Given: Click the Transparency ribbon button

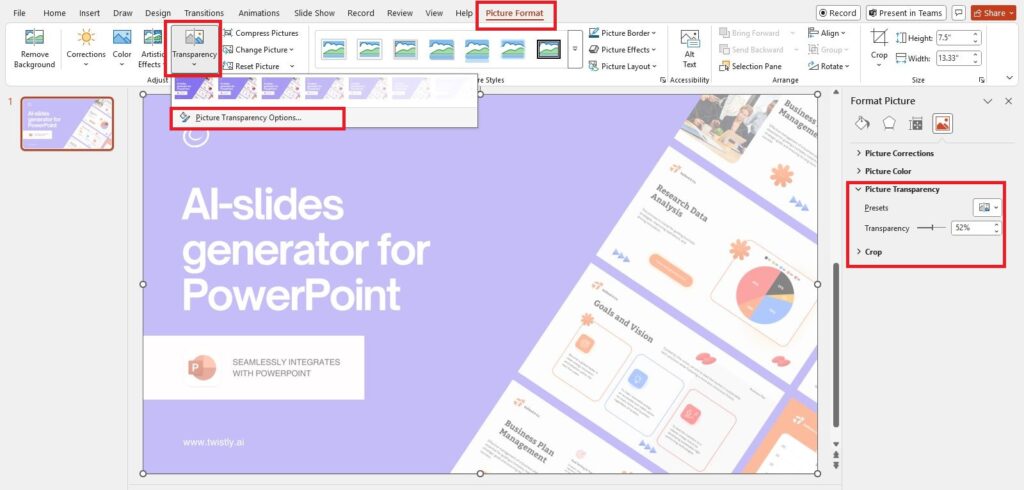Looking at the screenshot, I should (194, 48).
